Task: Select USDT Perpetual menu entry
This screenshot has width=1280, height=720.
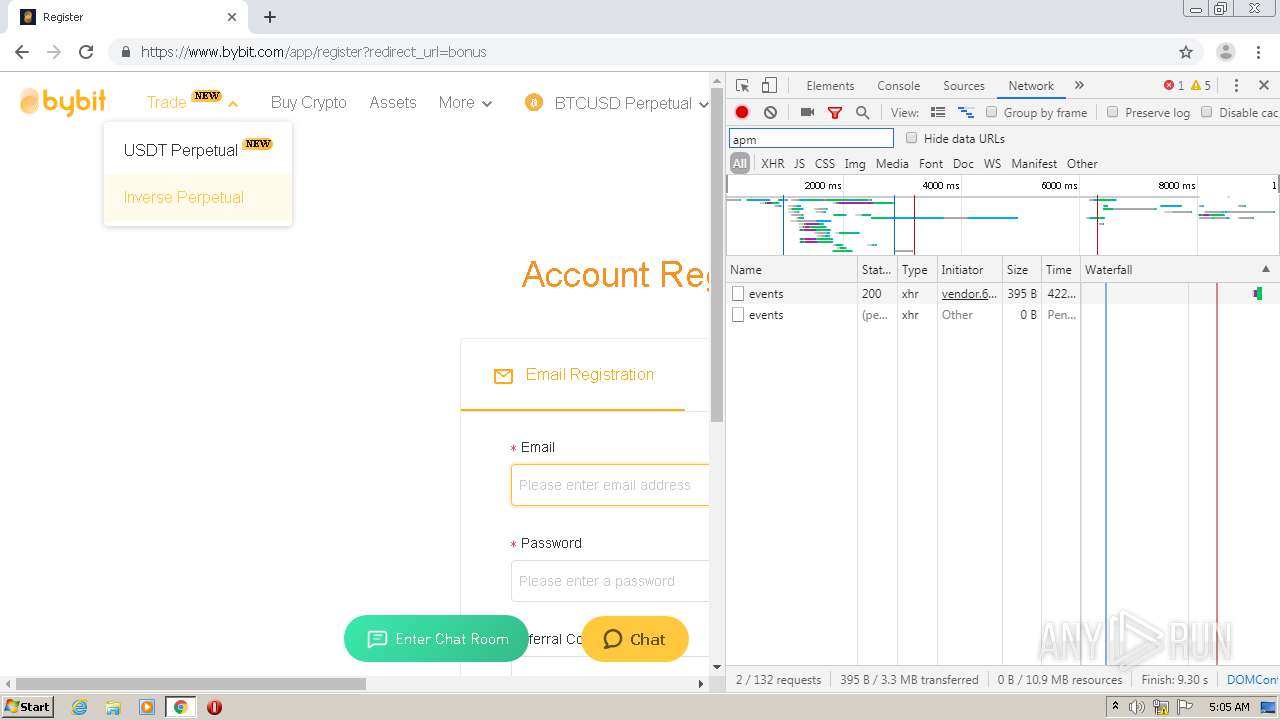Action: tap(197, 149)
